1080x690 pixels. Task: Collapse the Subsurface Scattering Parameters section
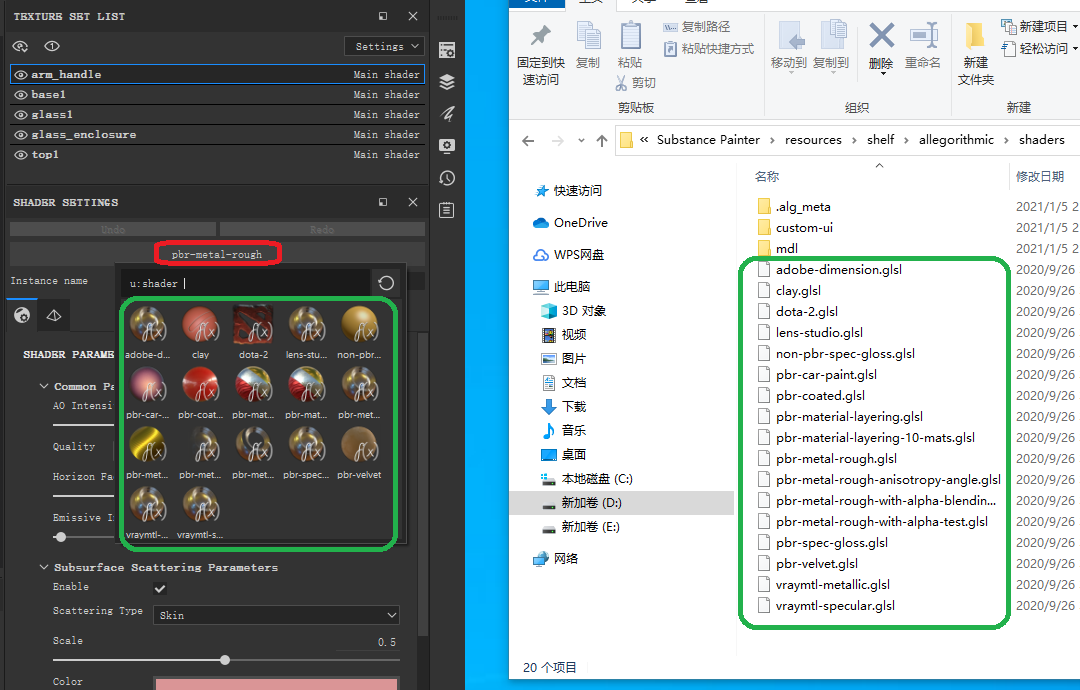[x=43, y=566]
